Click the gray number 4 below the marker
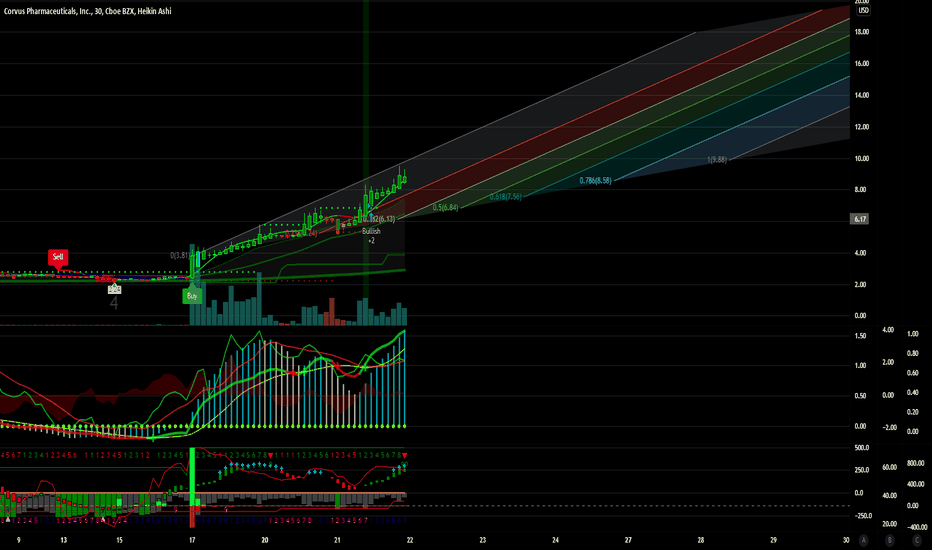 (x=114, y=303)
